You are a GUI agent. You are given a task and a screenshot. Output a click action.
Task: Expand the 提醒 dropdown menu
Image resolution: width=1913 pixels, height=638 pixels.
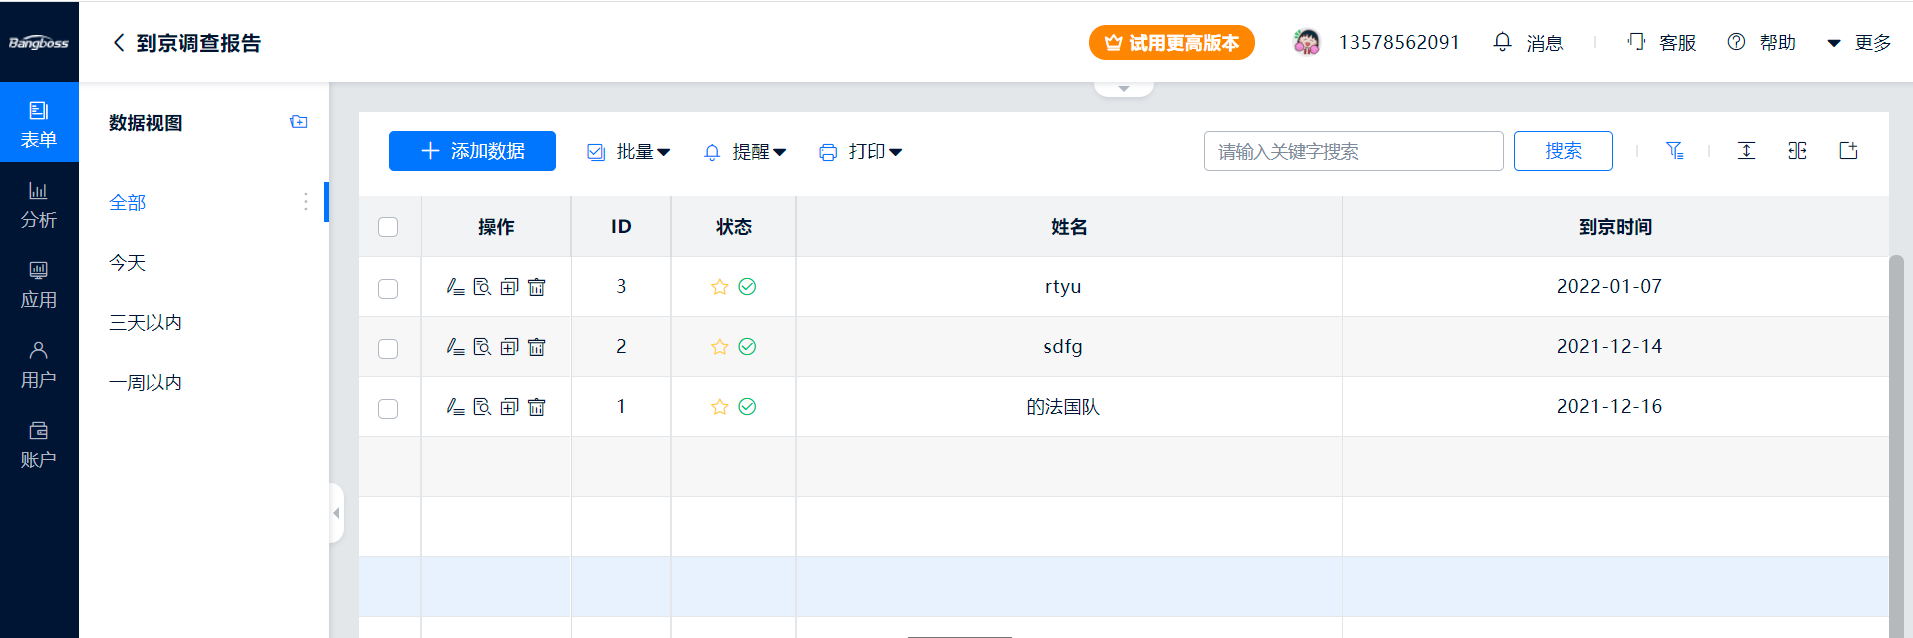745,152
